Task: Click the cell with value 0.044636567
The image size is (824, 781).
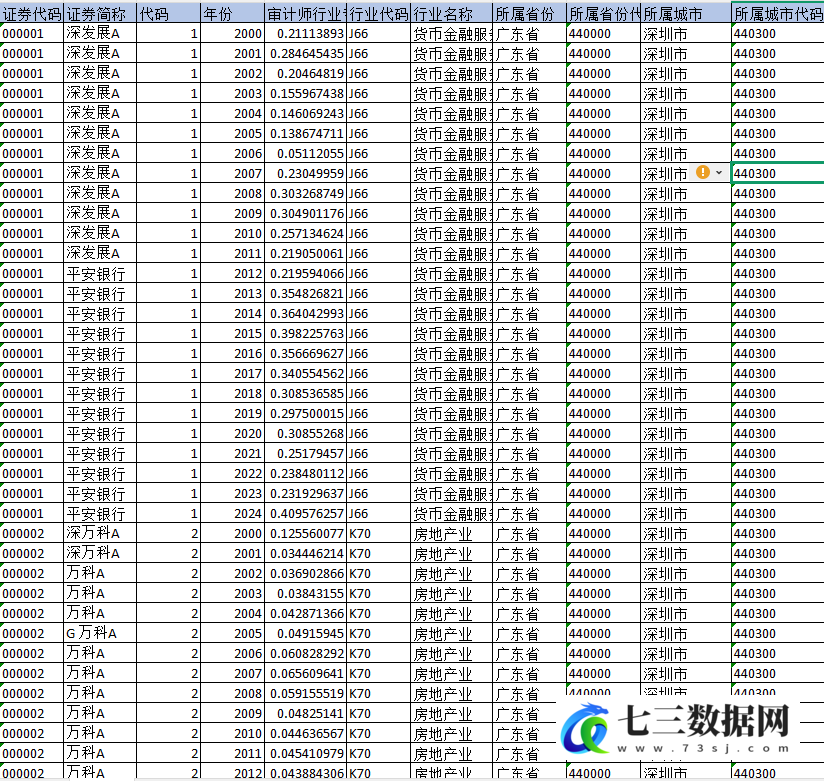Action: tap(305, 733)
